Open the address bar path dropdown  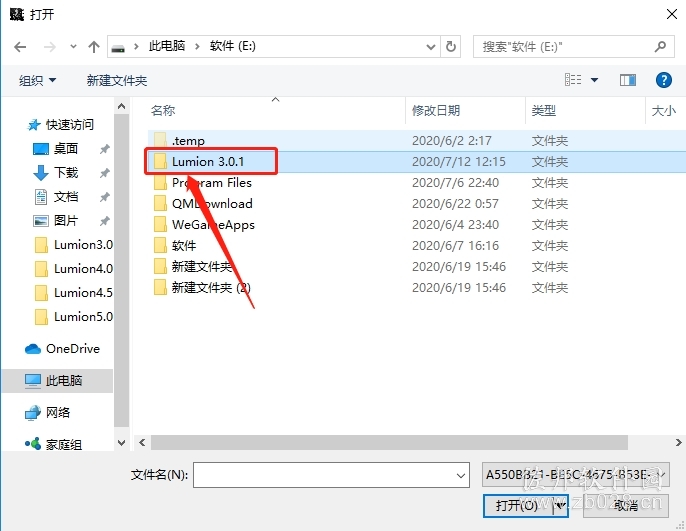[x=431, y=47]
